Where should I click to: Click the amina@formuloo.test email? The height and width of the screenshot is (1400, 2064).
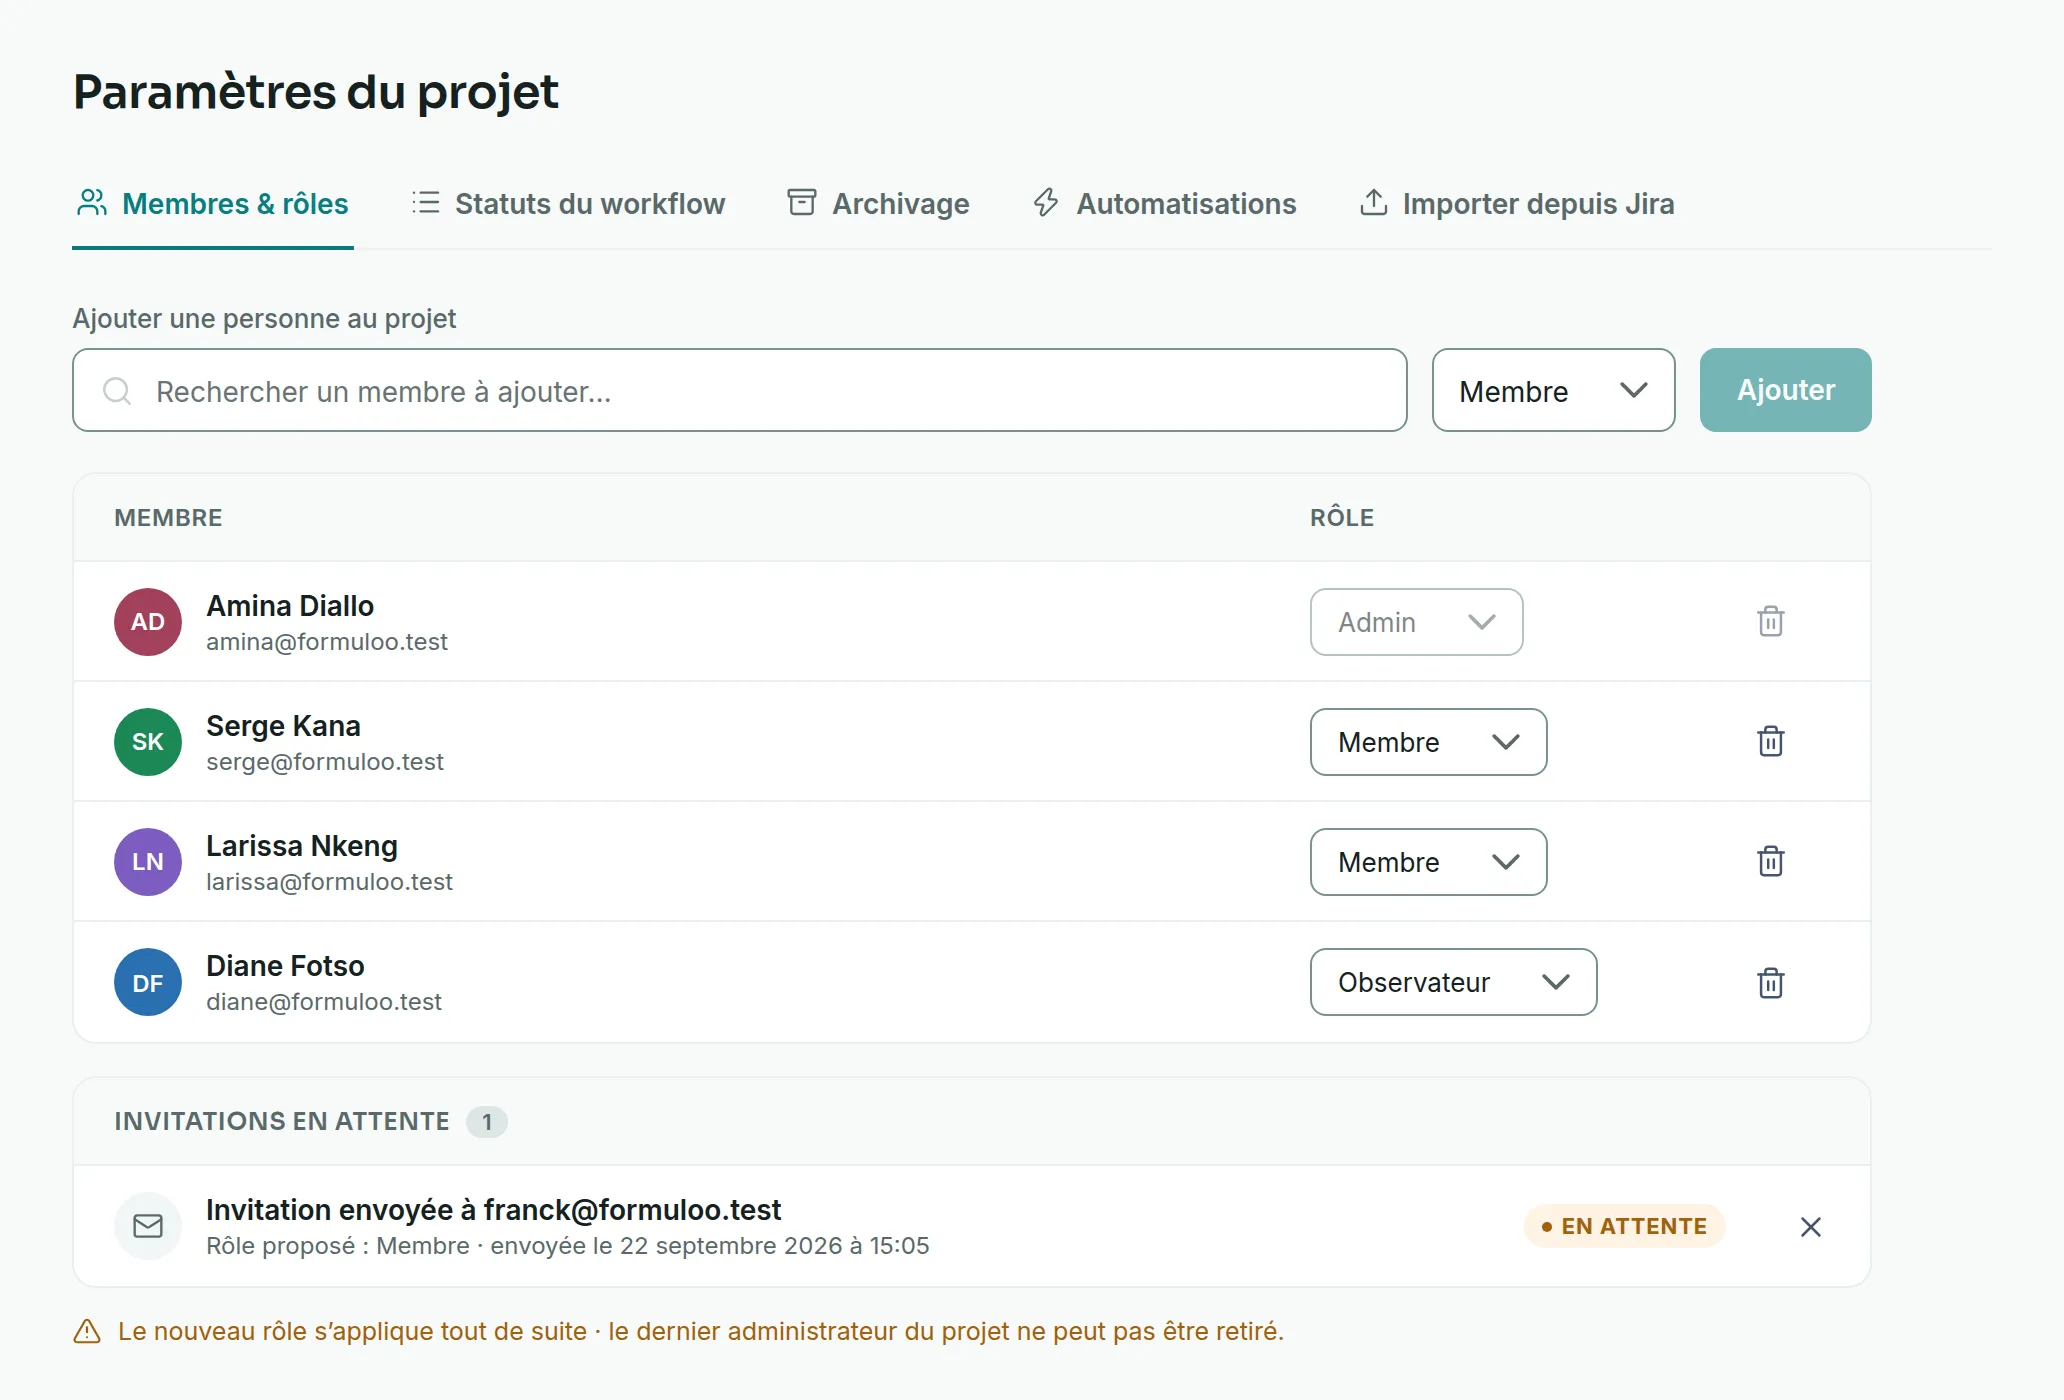[x=327, y=642]
